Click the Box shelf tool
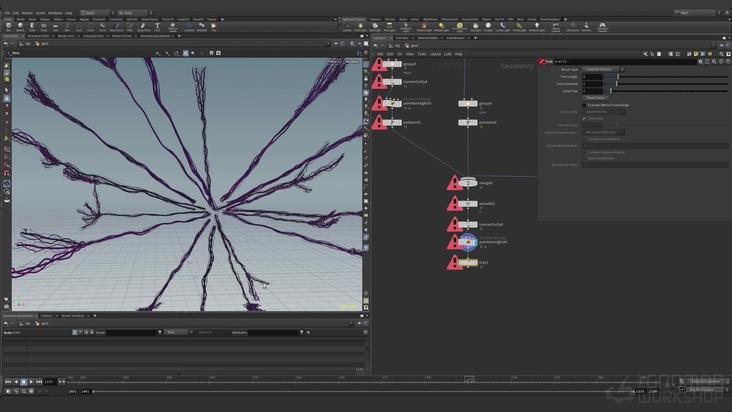Viewport: 732px width, 412px height. 9,27
